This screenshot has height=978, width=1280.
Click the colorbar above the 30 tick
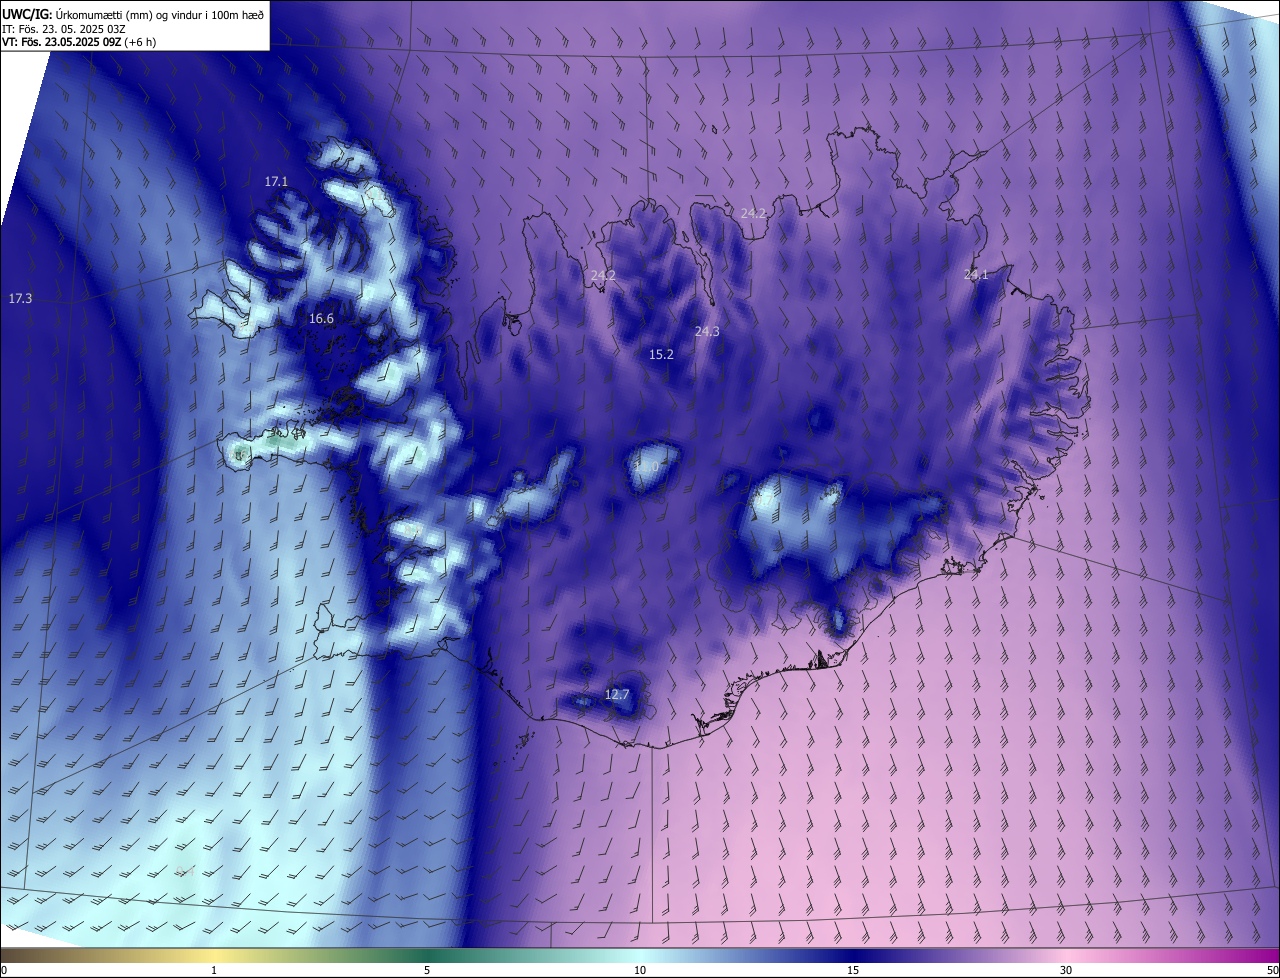pyautogui.click(x=1066, y=955)
